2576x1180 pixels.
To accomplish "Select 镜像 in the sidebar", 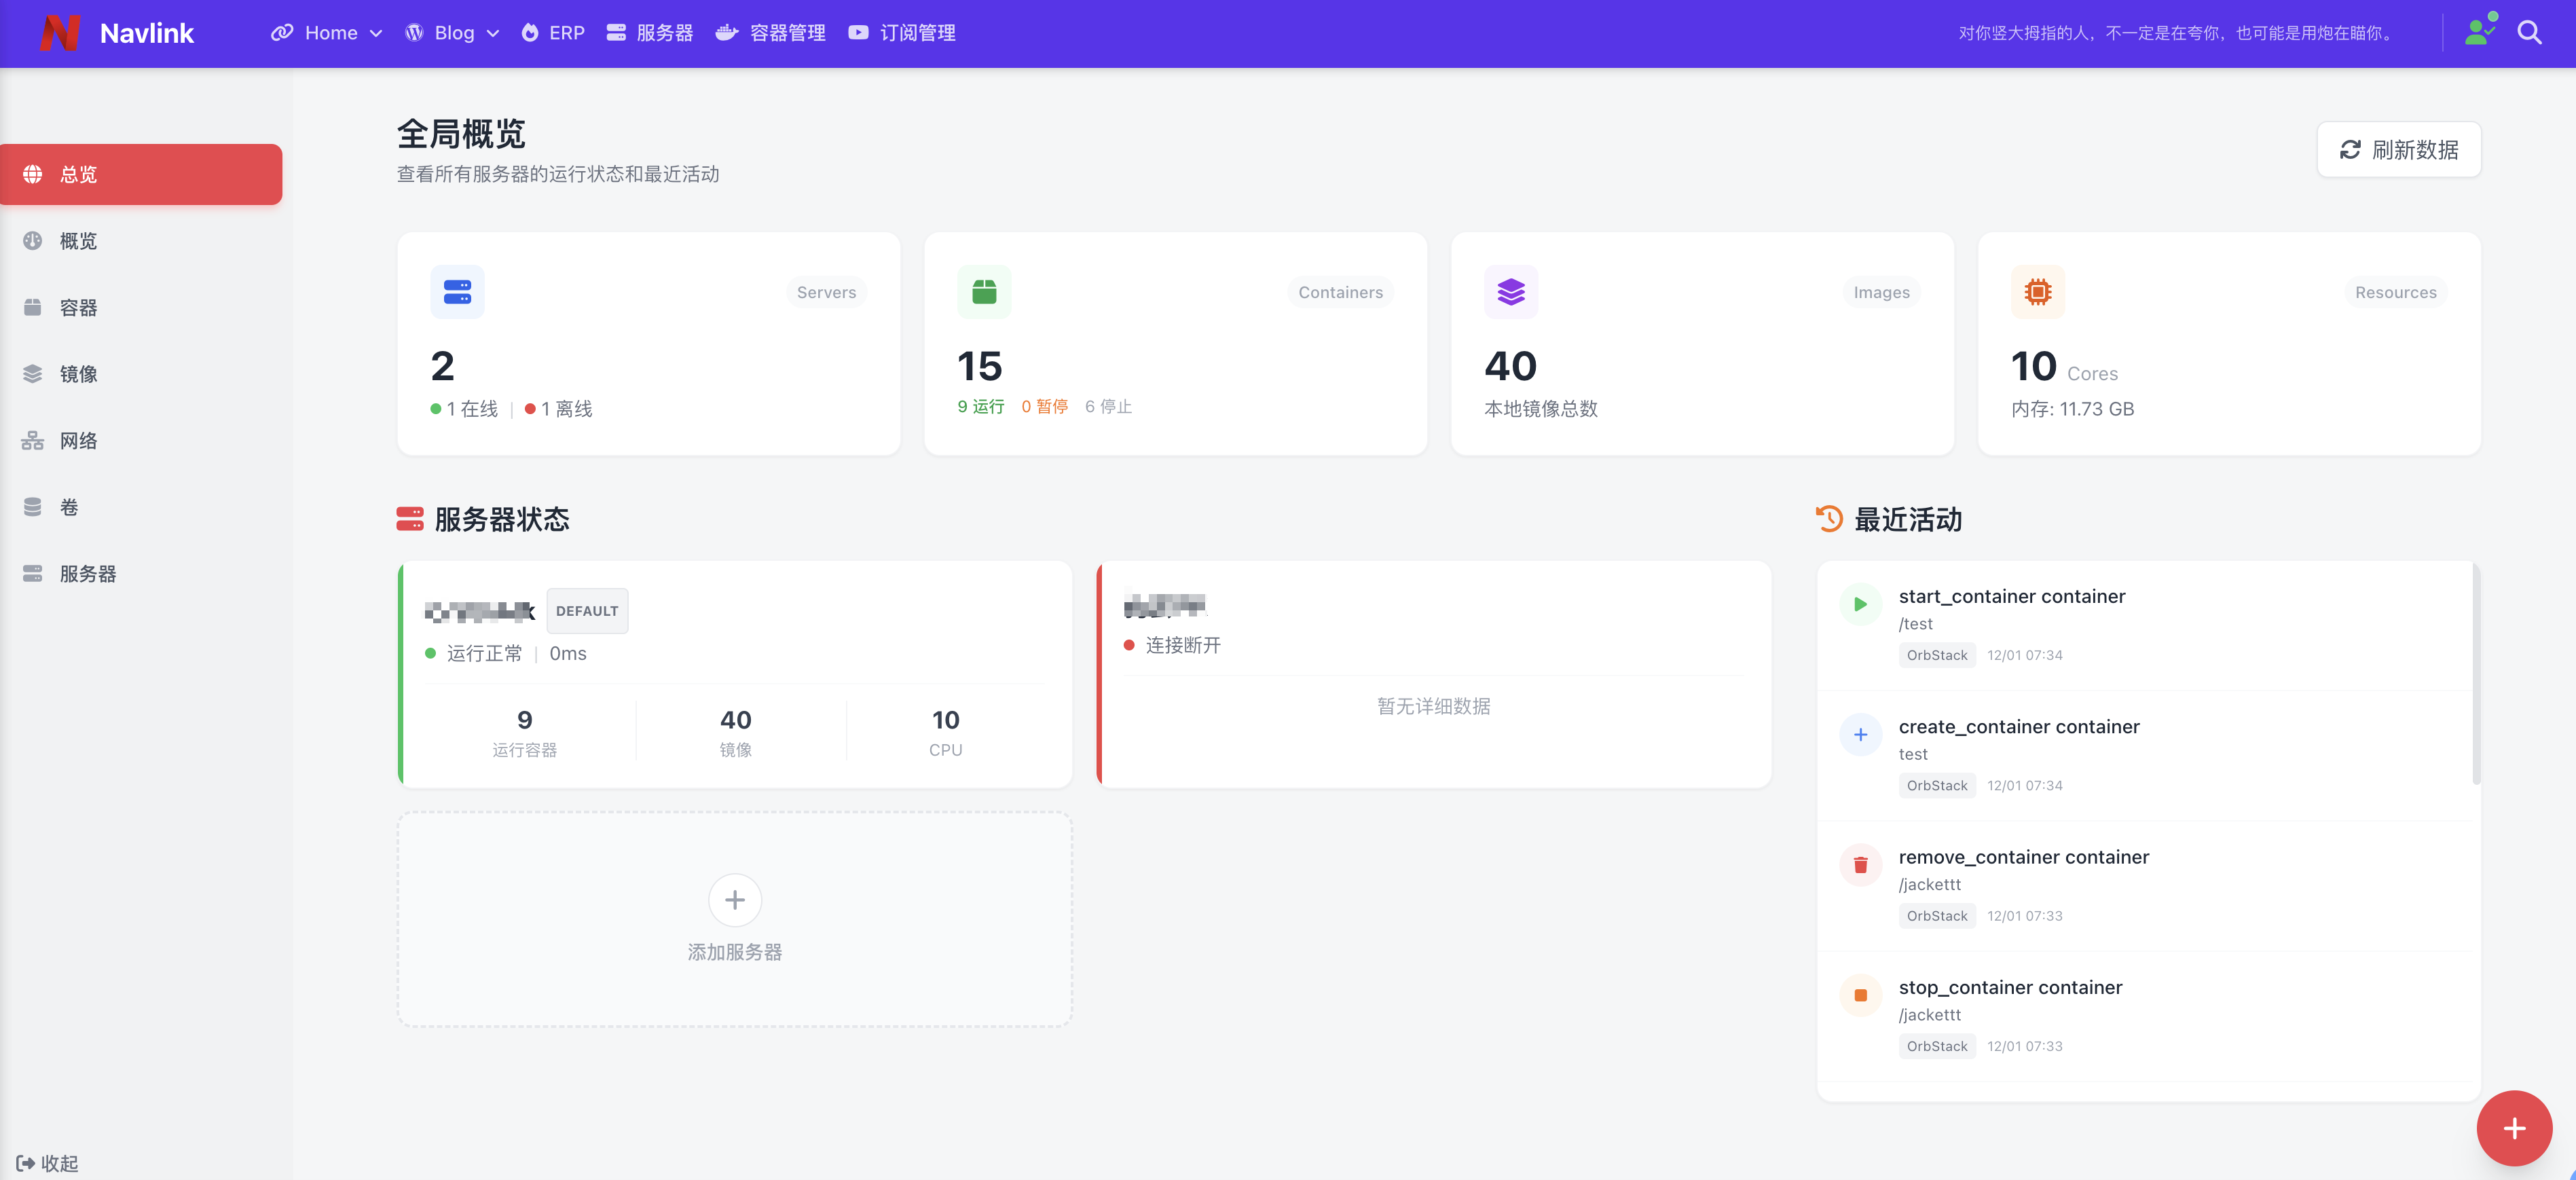I will coord(78,374).
